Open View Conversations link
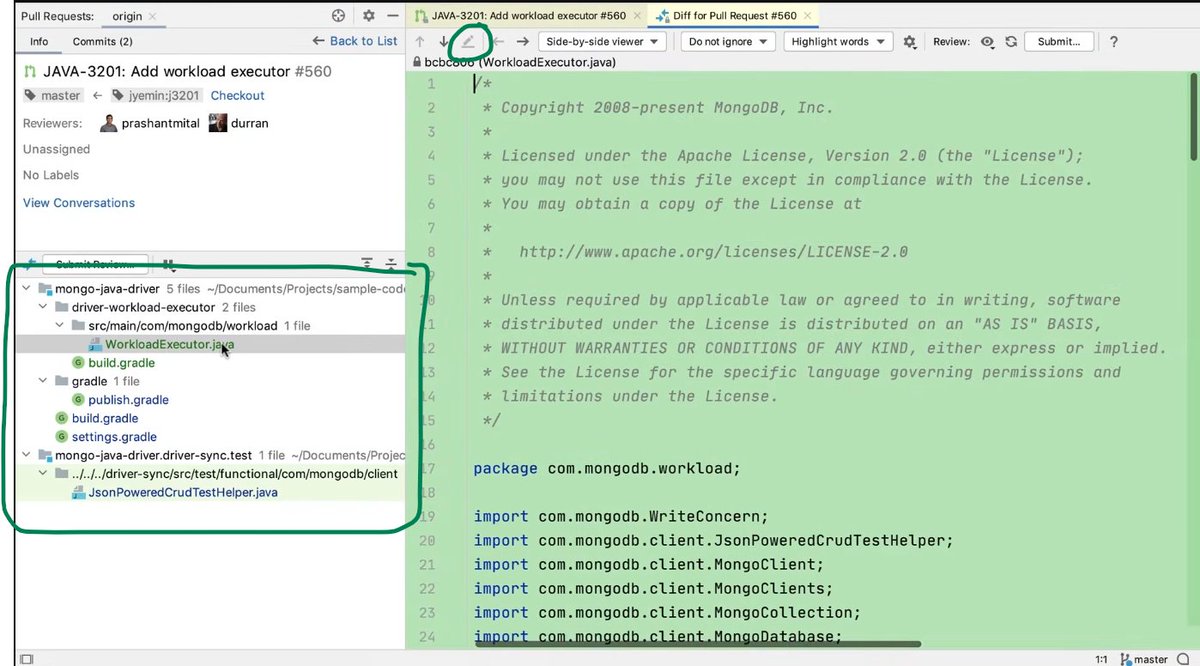 [79, 203]
